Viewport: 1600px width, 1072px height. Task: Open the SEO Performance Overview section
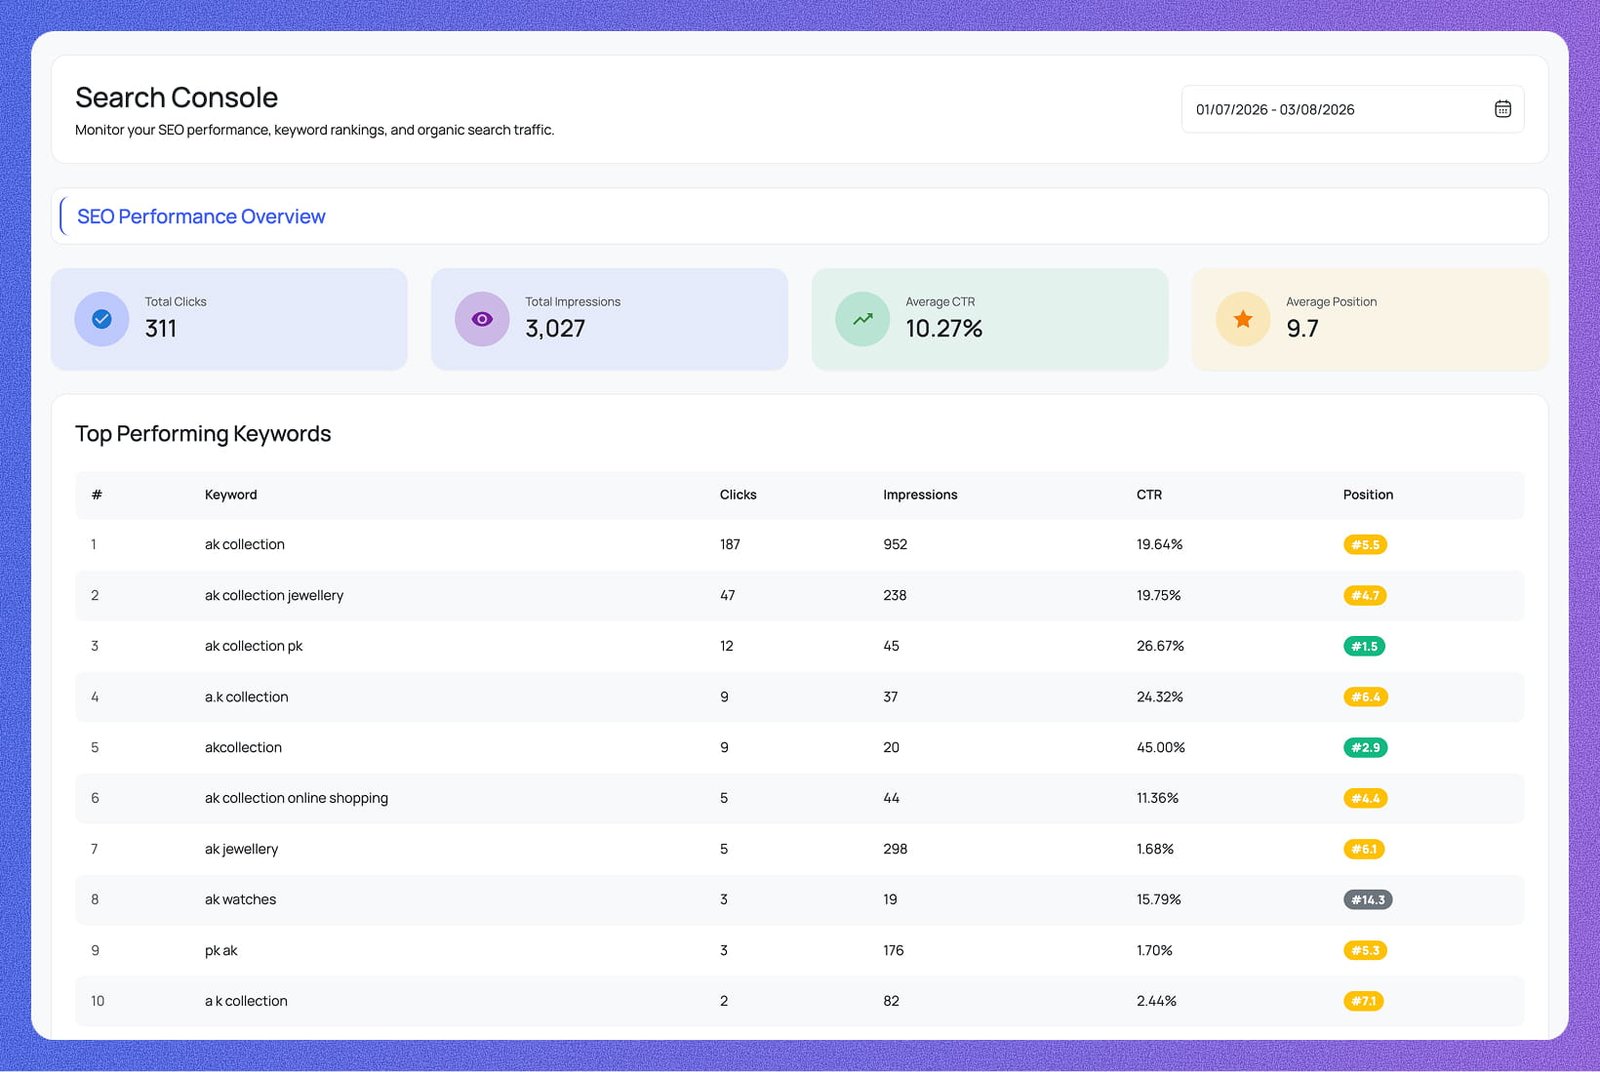point(201,216)
